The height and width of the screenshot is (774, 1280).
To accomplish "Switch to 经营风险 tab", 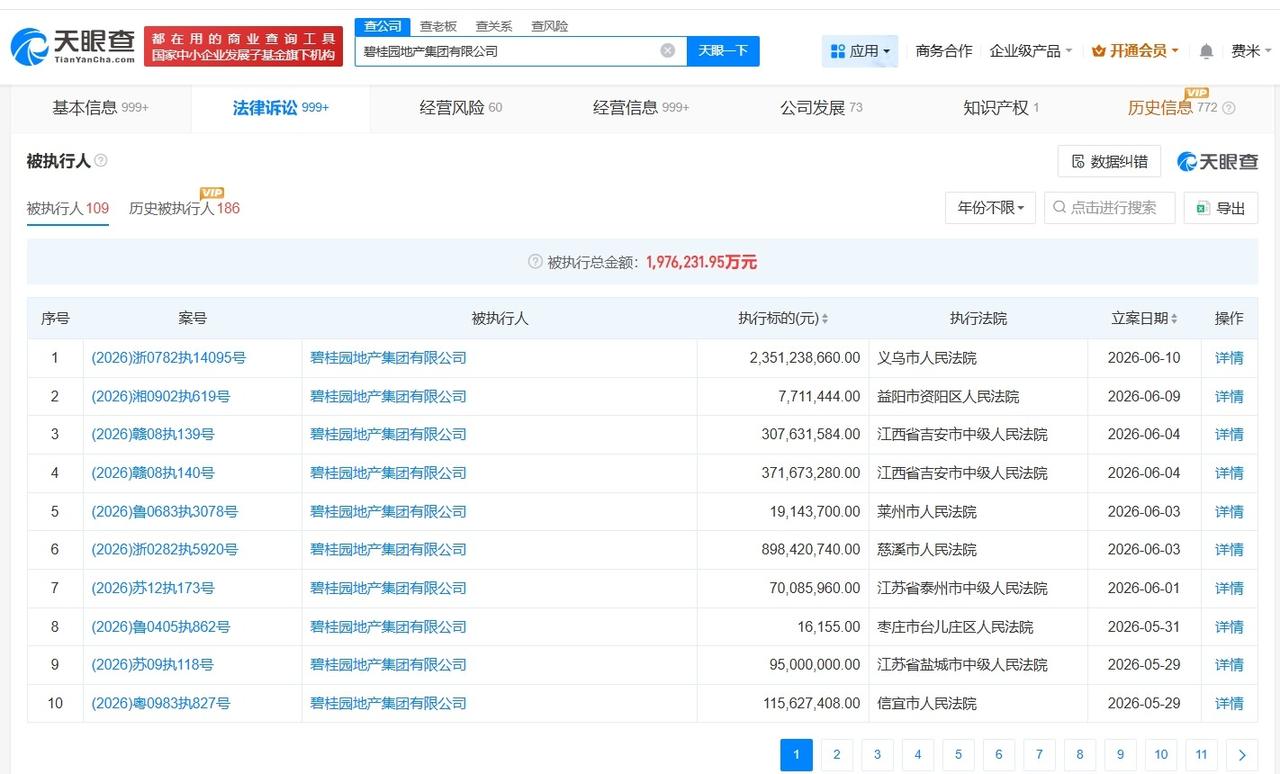I will click(460, 108).
